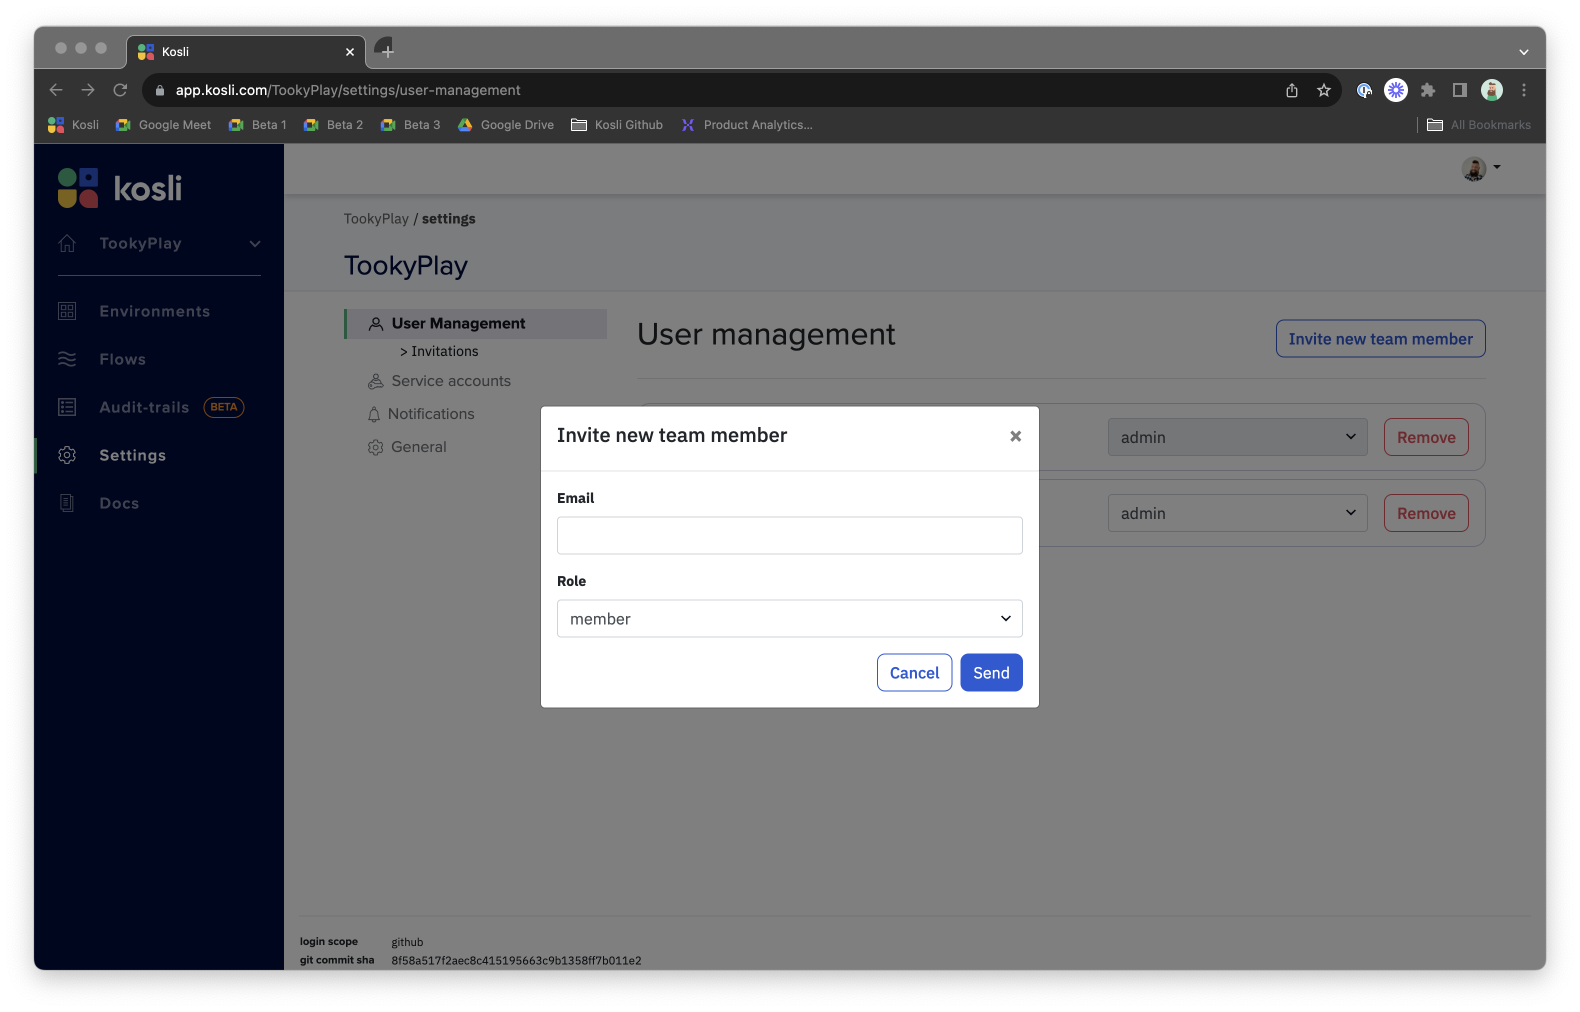Click the Send button
Screen dimensions: 1580x1012
(x=991, y=673)
